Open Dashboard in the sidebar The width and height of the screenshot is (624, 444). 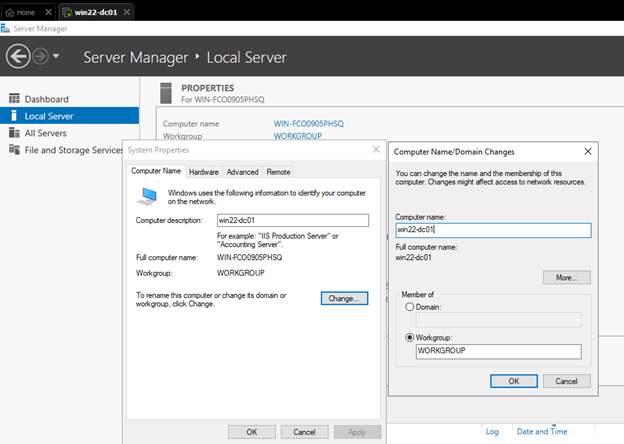(x=46, y=99)
